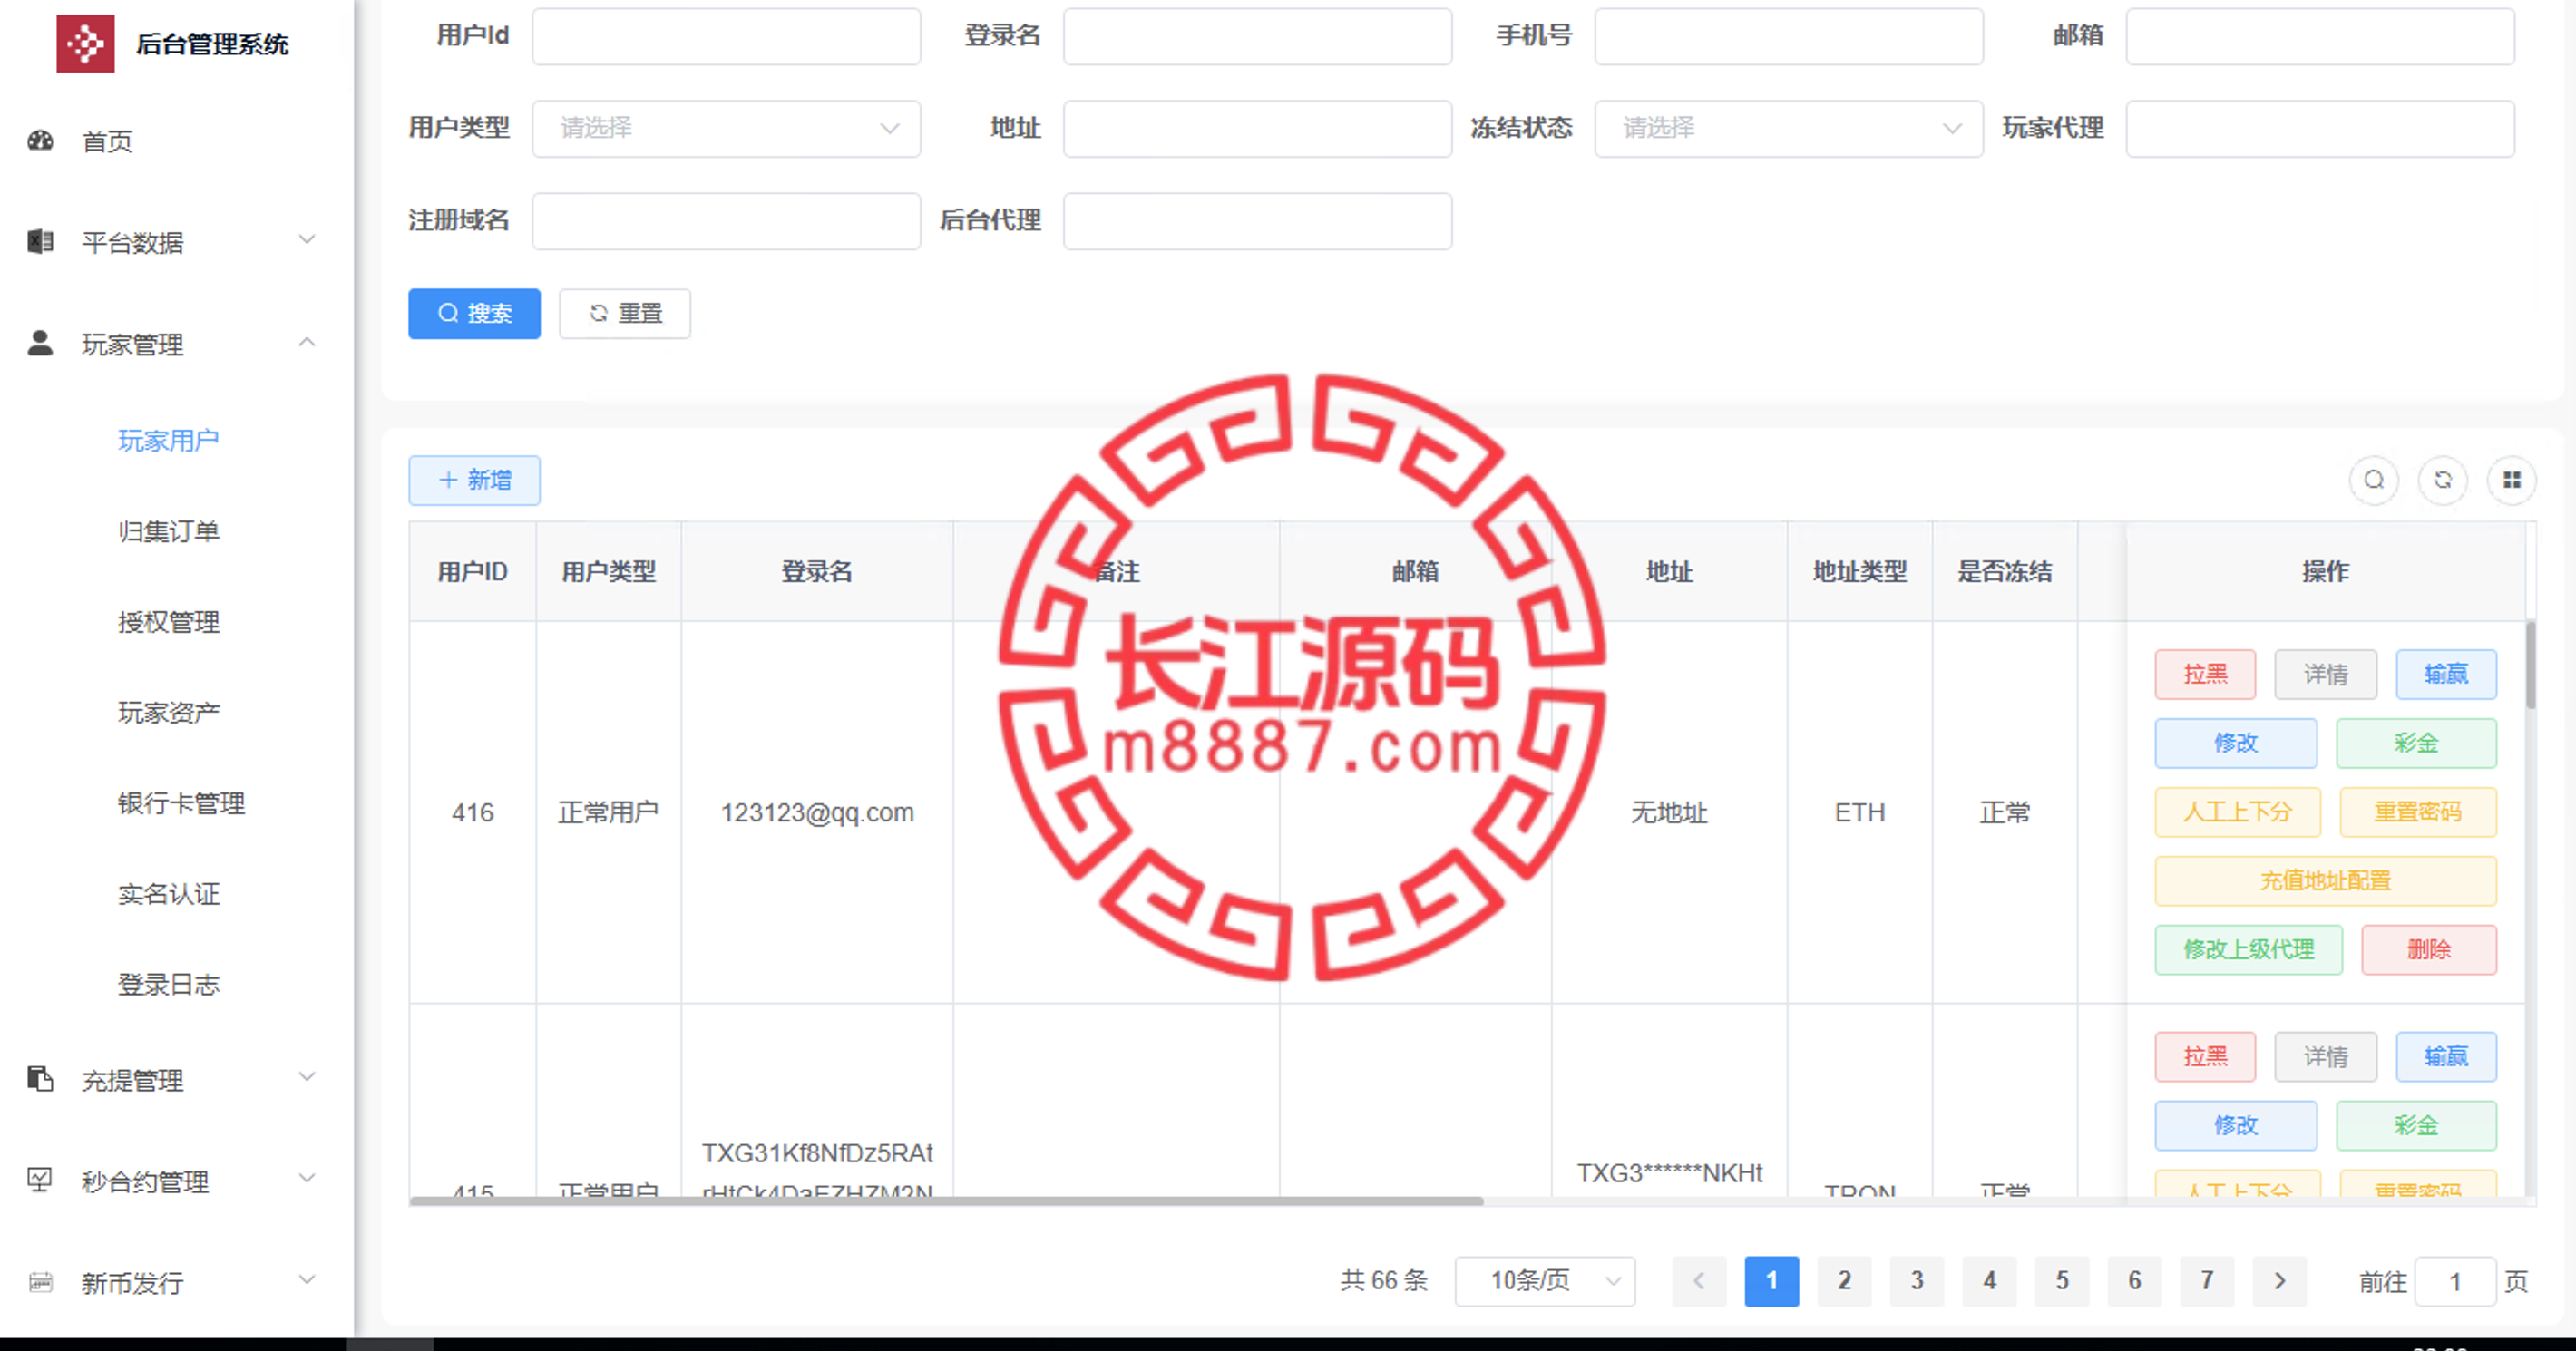
Task: Open 授权管理 menu item
Action: point(168,622)
